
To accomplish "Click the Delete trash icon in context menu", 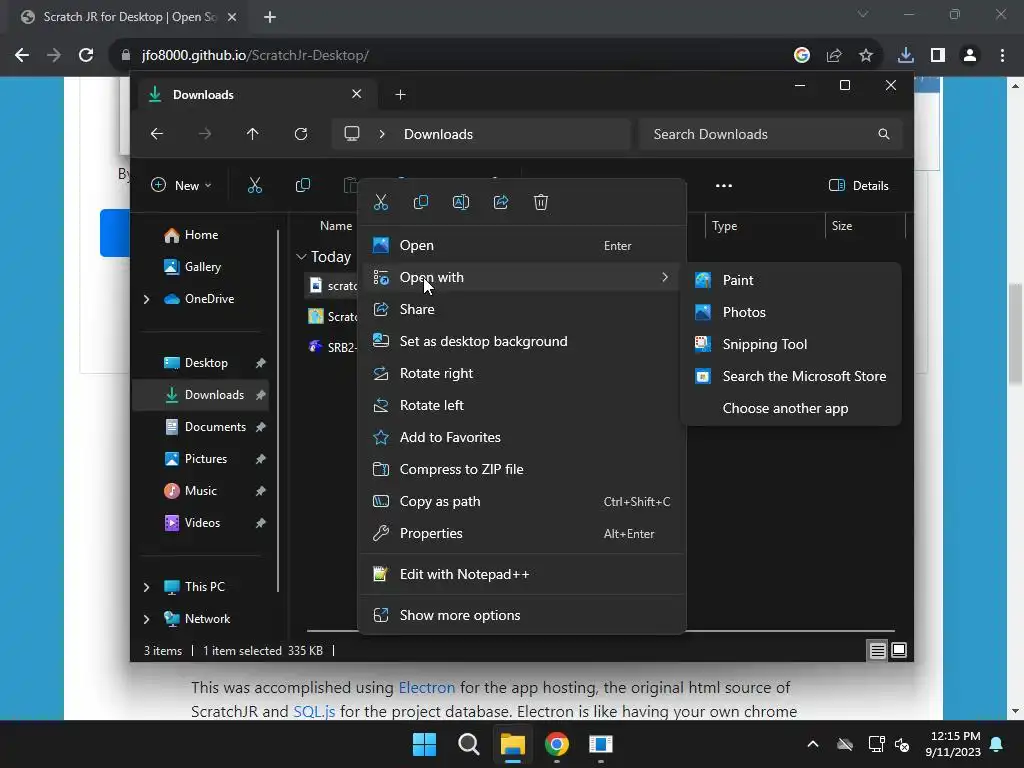I will click(541, 202).
